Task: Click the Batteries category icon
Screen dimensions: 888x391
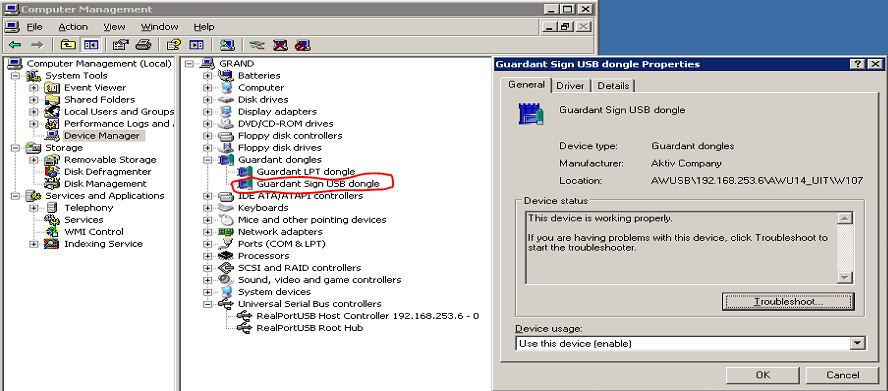Action: [225, 75]
